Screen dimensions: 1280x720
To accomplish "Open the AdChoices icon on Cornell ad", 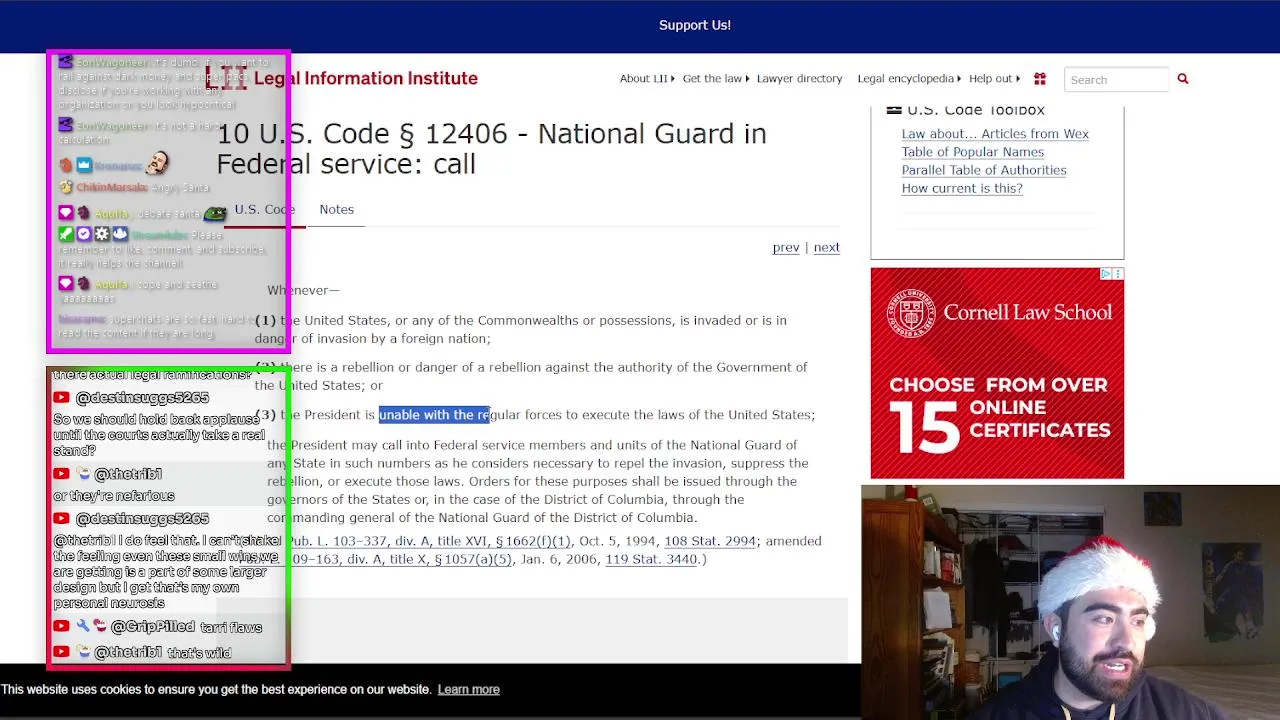I will tap(1106, 274).
